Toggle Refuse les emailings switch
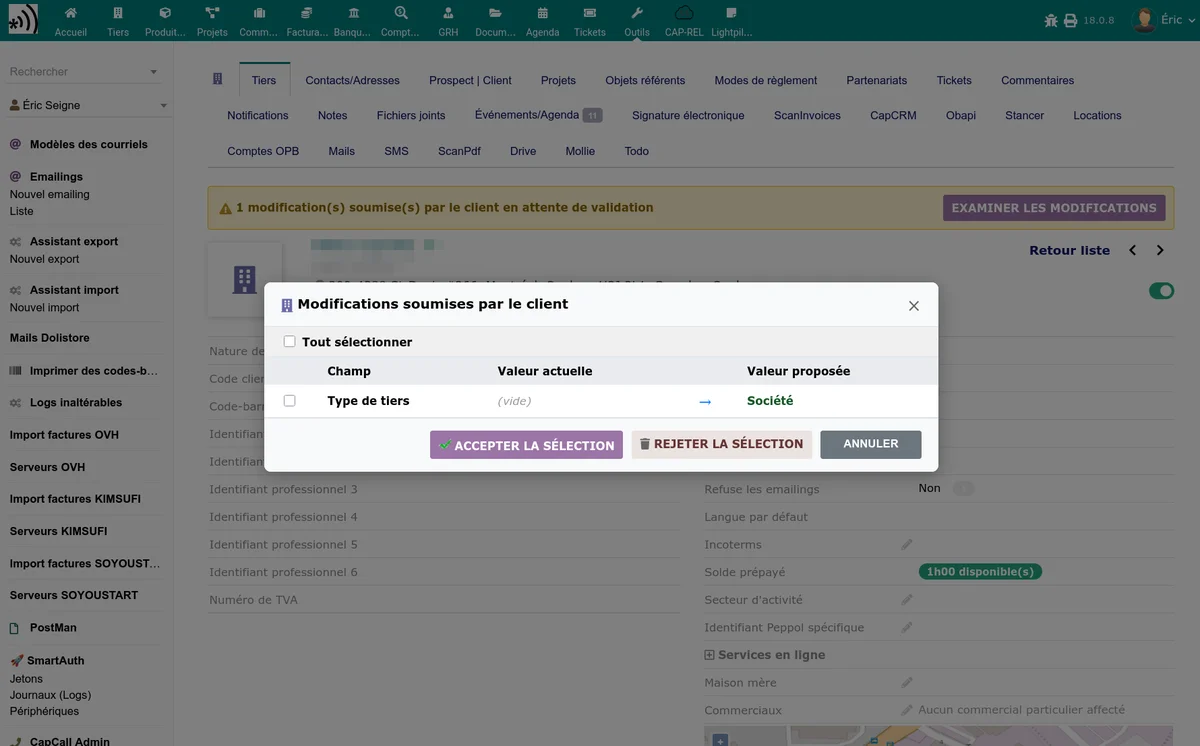Image resolution: width=1200 pixels, height=746 pixels. pos(962,488)
